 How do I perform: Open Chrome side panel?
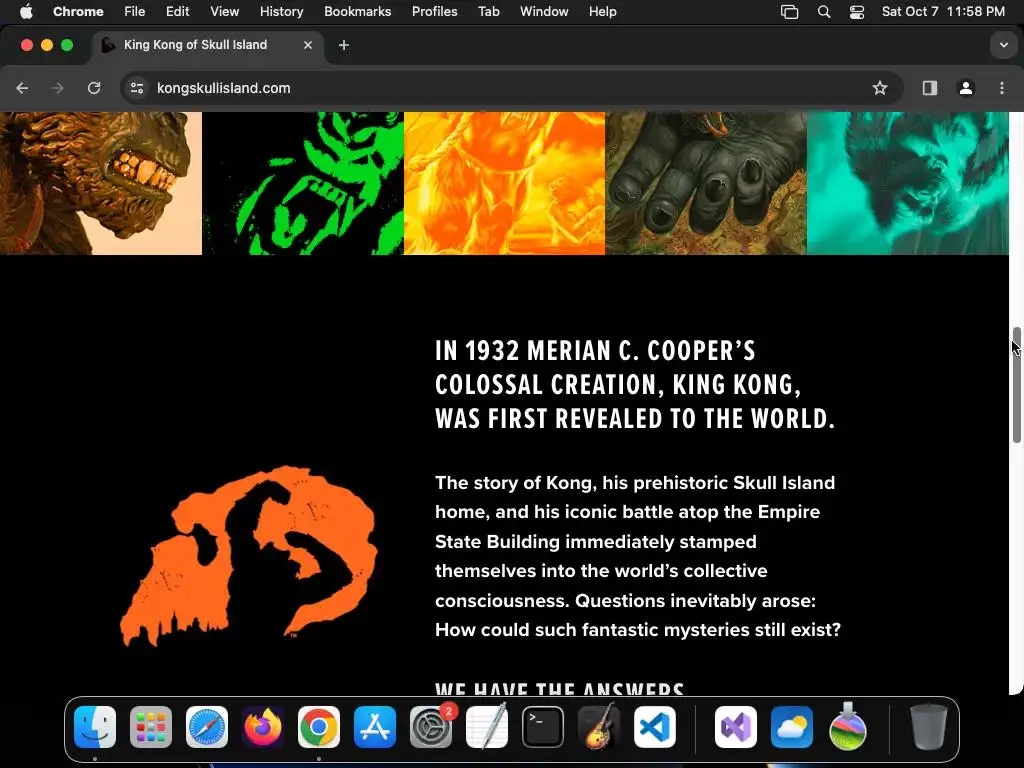click(x=929, y=88)
